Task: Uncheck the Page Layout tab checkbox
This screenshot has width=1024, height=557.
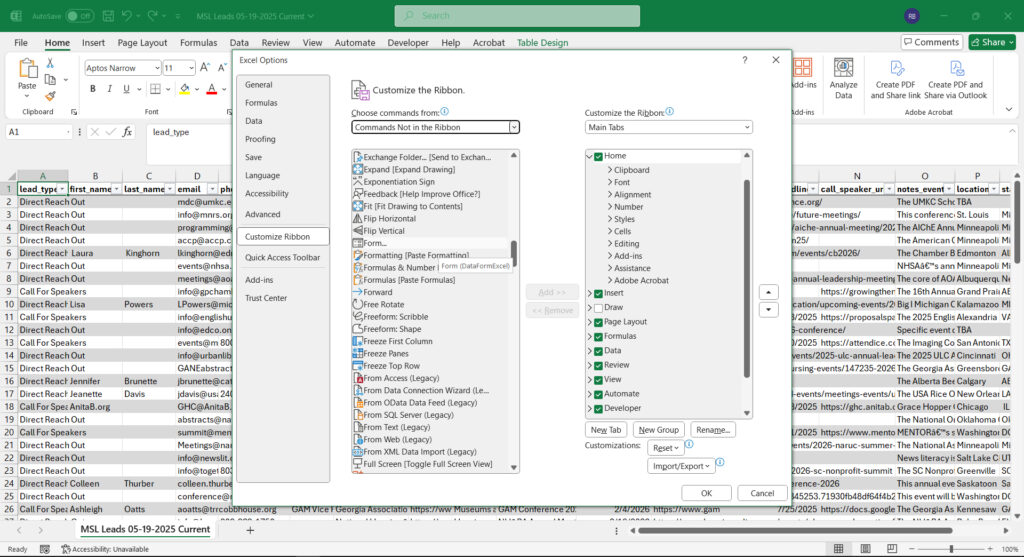Action: 598,322
